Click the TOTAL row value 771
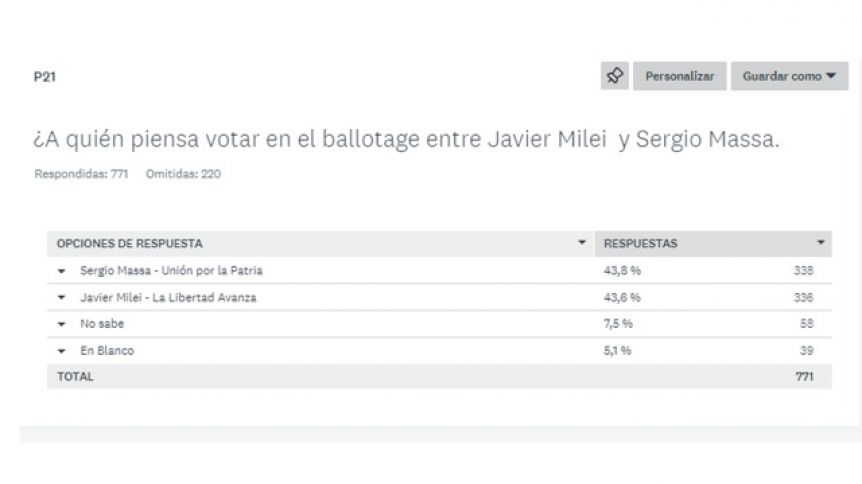Image resolution: width=862 pixels, height=484 pixels. coord(804,377)
